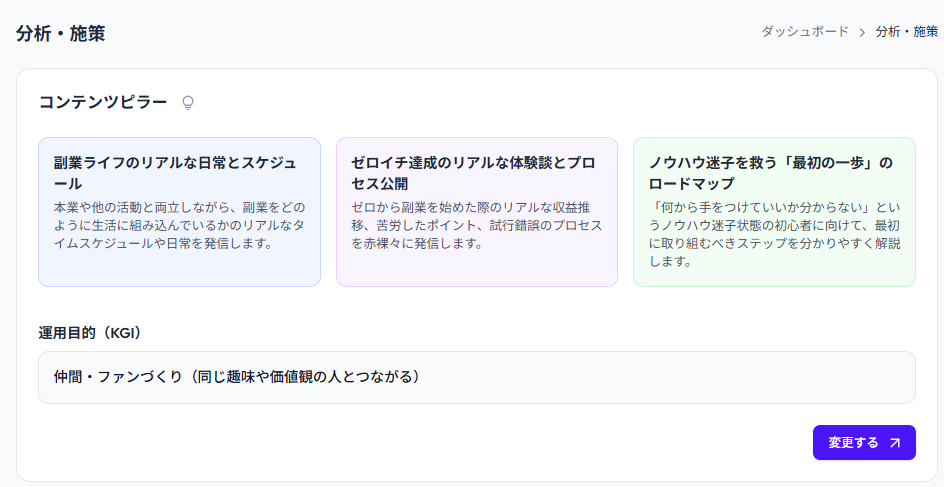
Task: Click the 分析・施策 breadcrumb item
Action: pos(907,32)
